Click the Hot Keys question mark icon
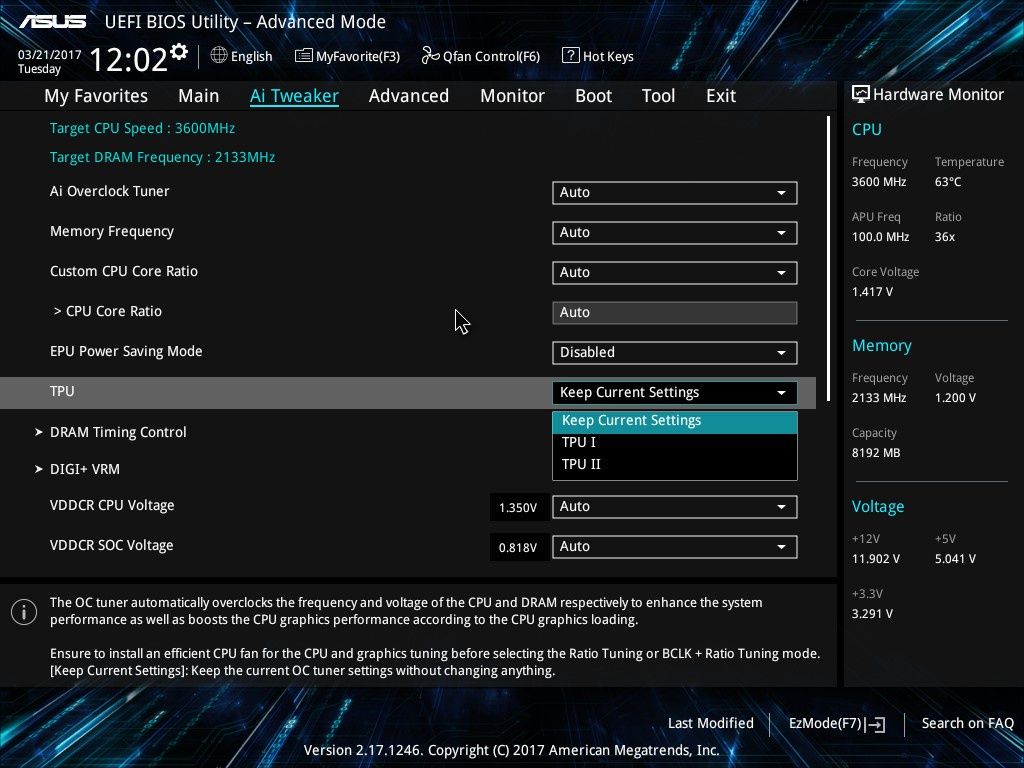 [x=570, y=56]
